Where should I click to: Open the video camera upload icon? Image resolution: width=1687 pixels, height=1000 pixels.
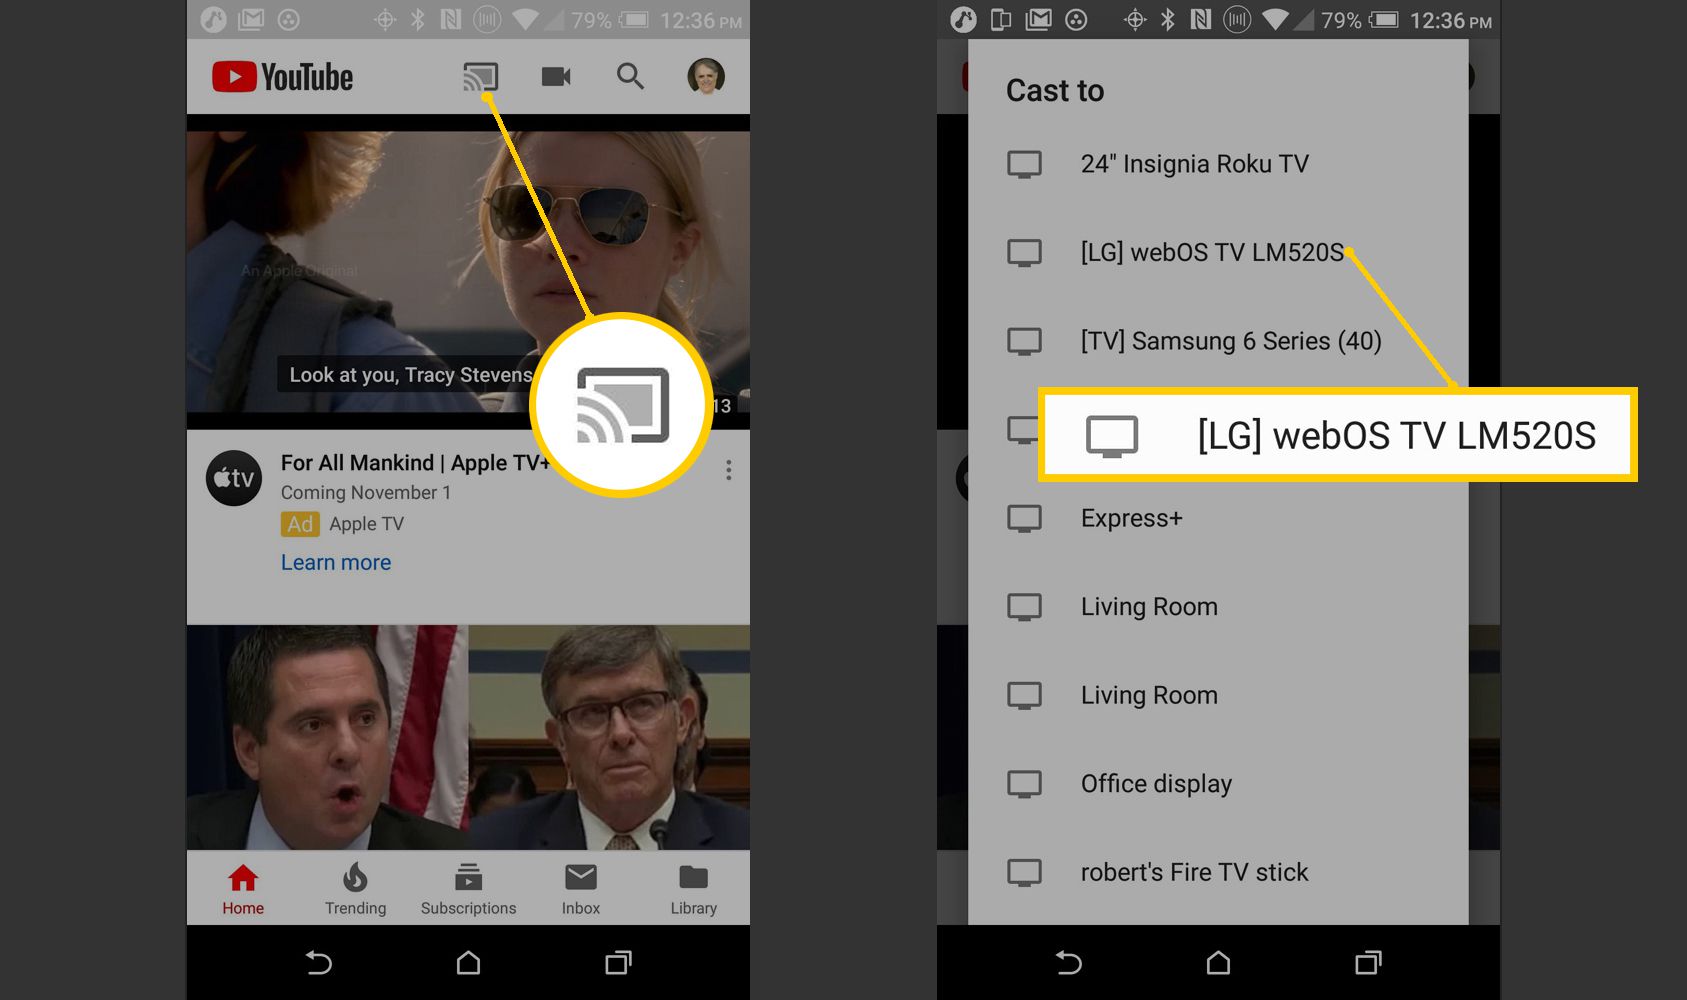click(x=556, y=77)
